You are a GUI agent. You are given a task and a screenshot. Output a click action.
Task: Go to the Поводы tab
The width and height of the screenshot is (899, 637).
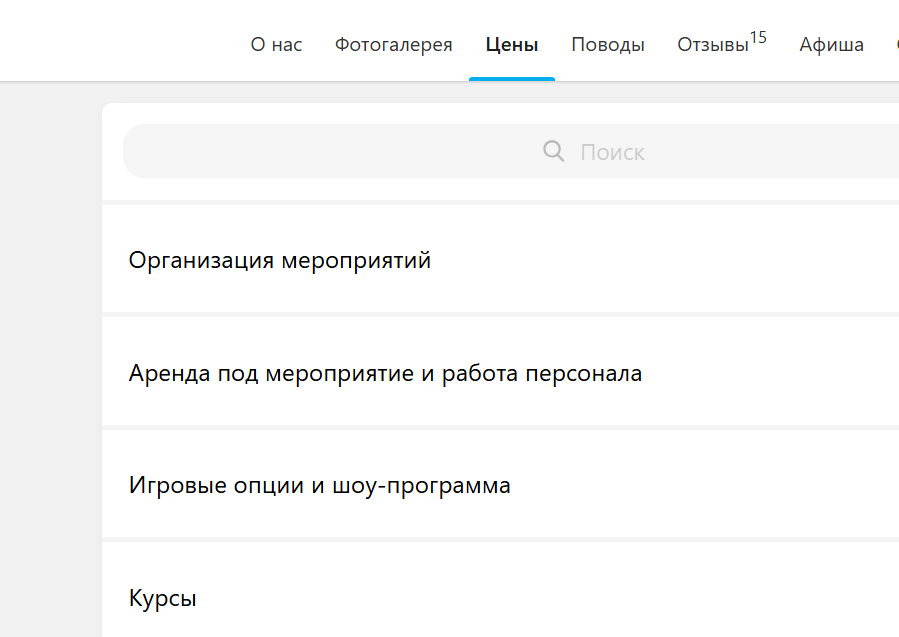tap(608, 45)
